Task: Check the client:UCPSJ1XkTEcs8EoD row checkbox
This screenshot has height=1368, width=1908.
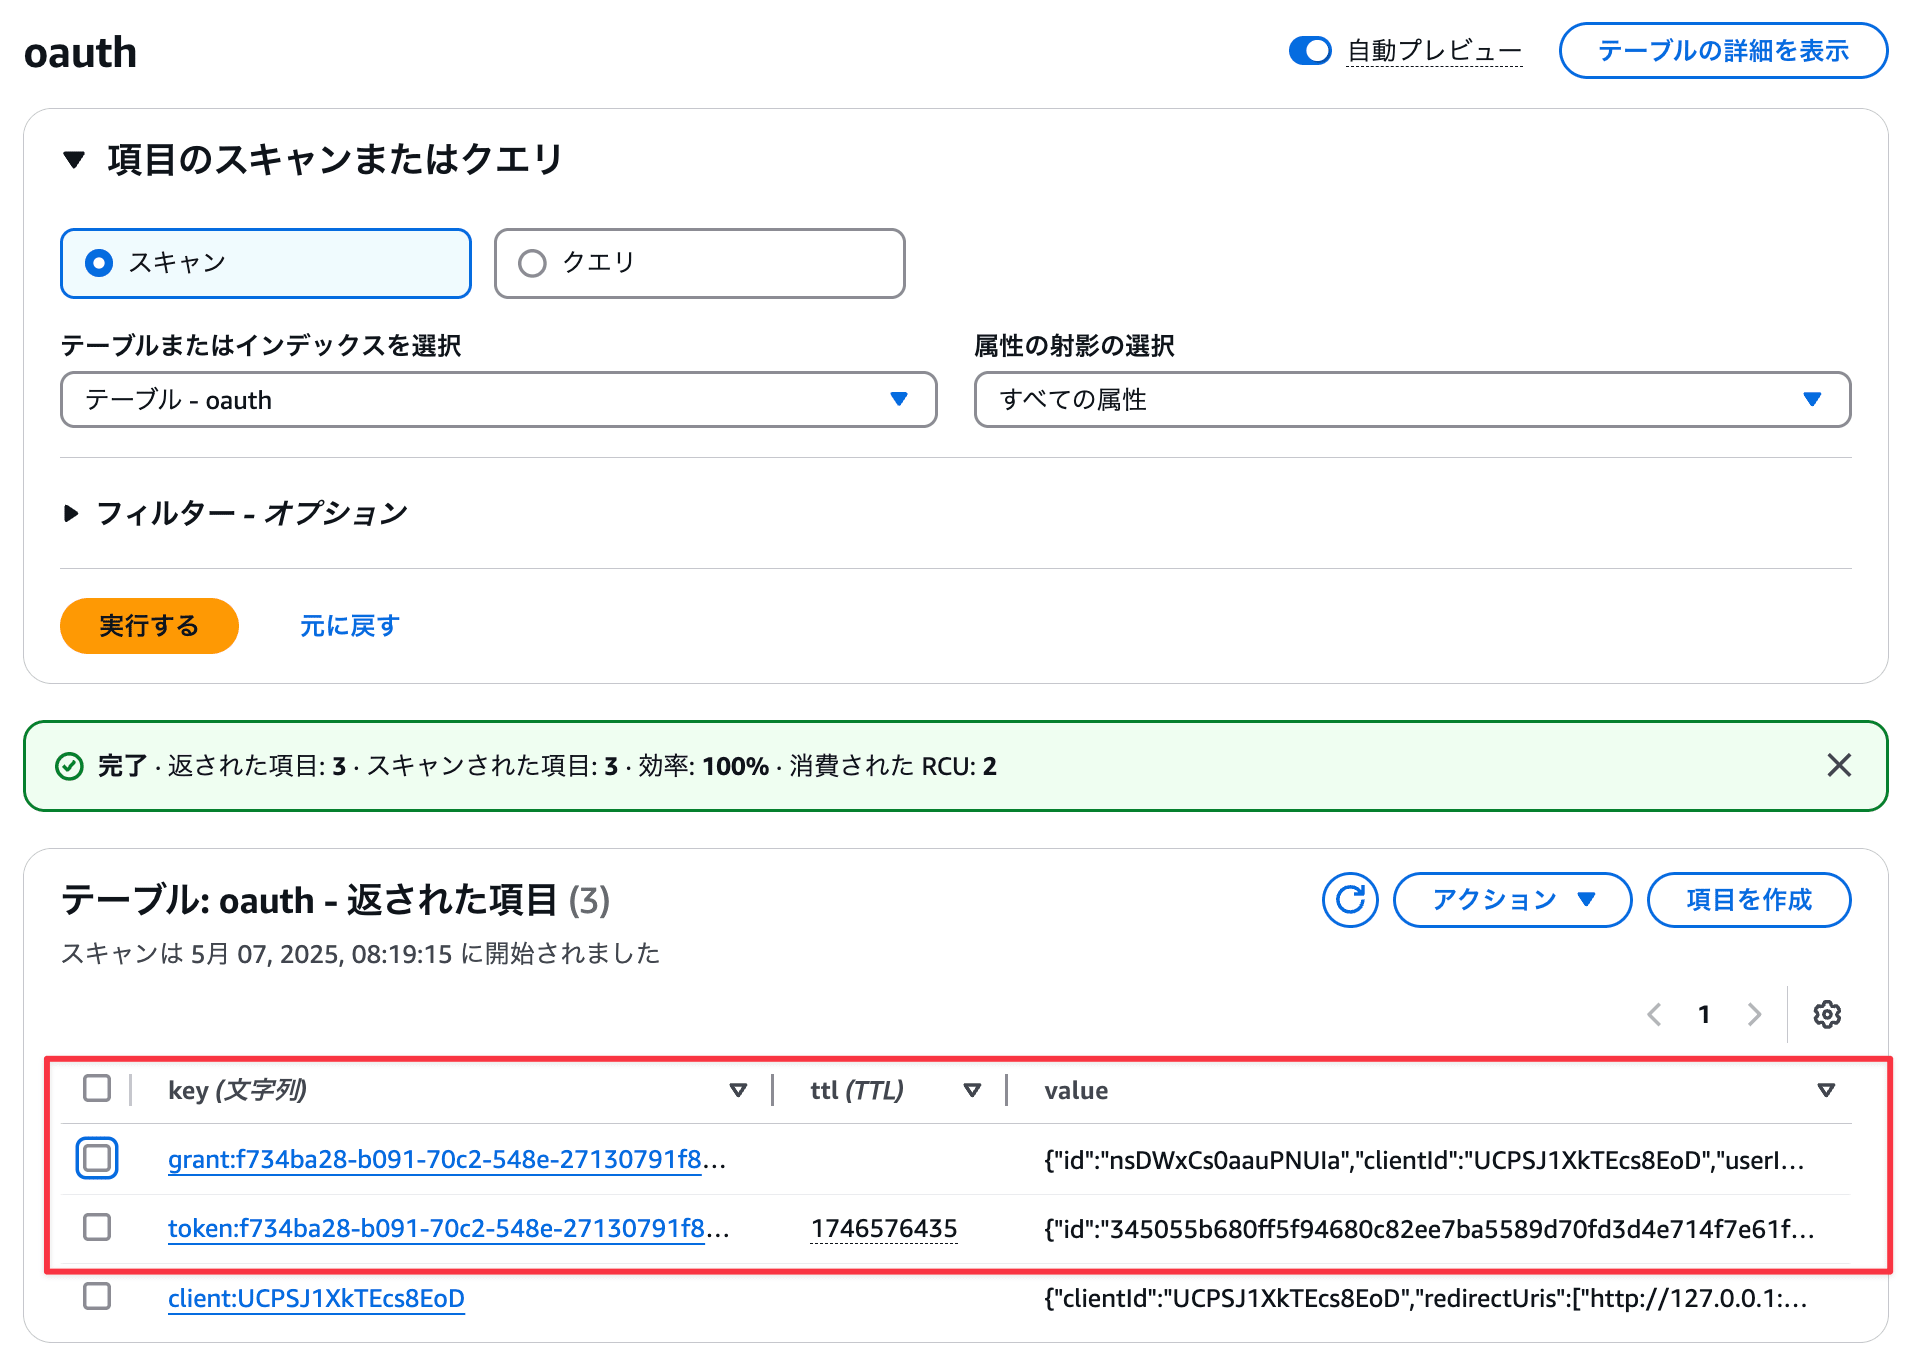Action: (97, 1296)
